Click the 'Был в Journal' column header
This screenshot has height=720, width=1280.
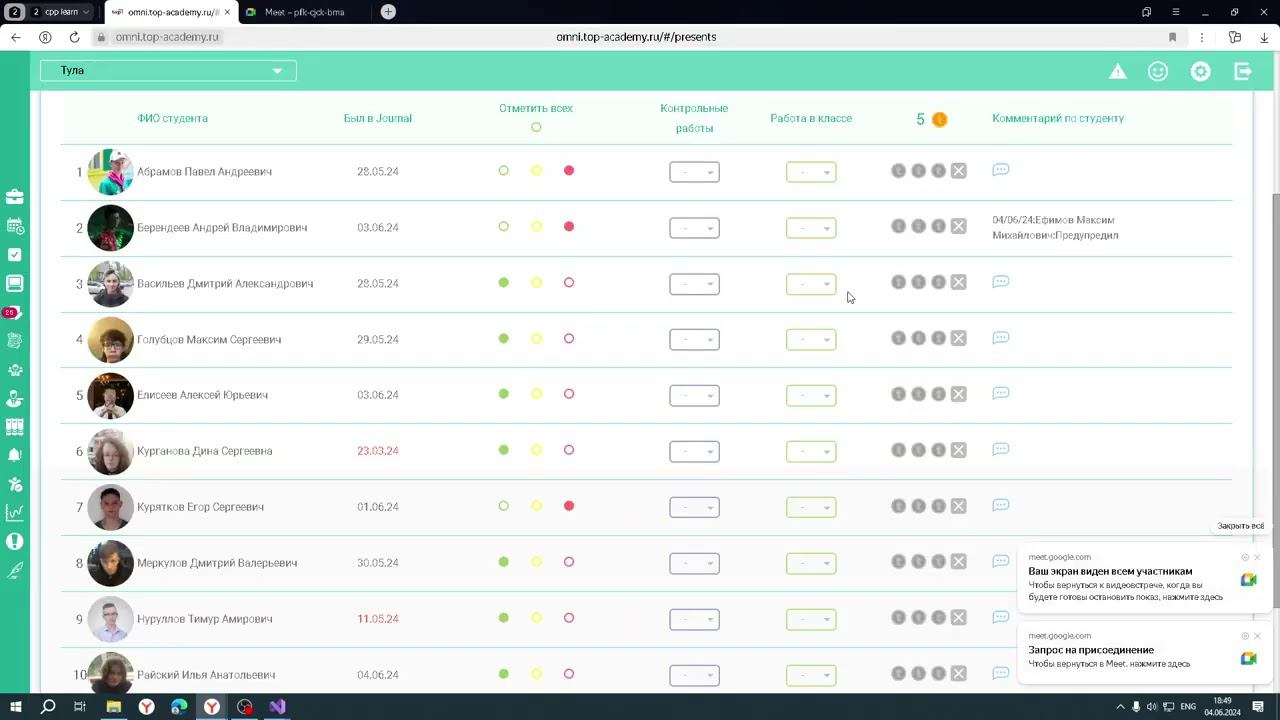click(378, 118)
